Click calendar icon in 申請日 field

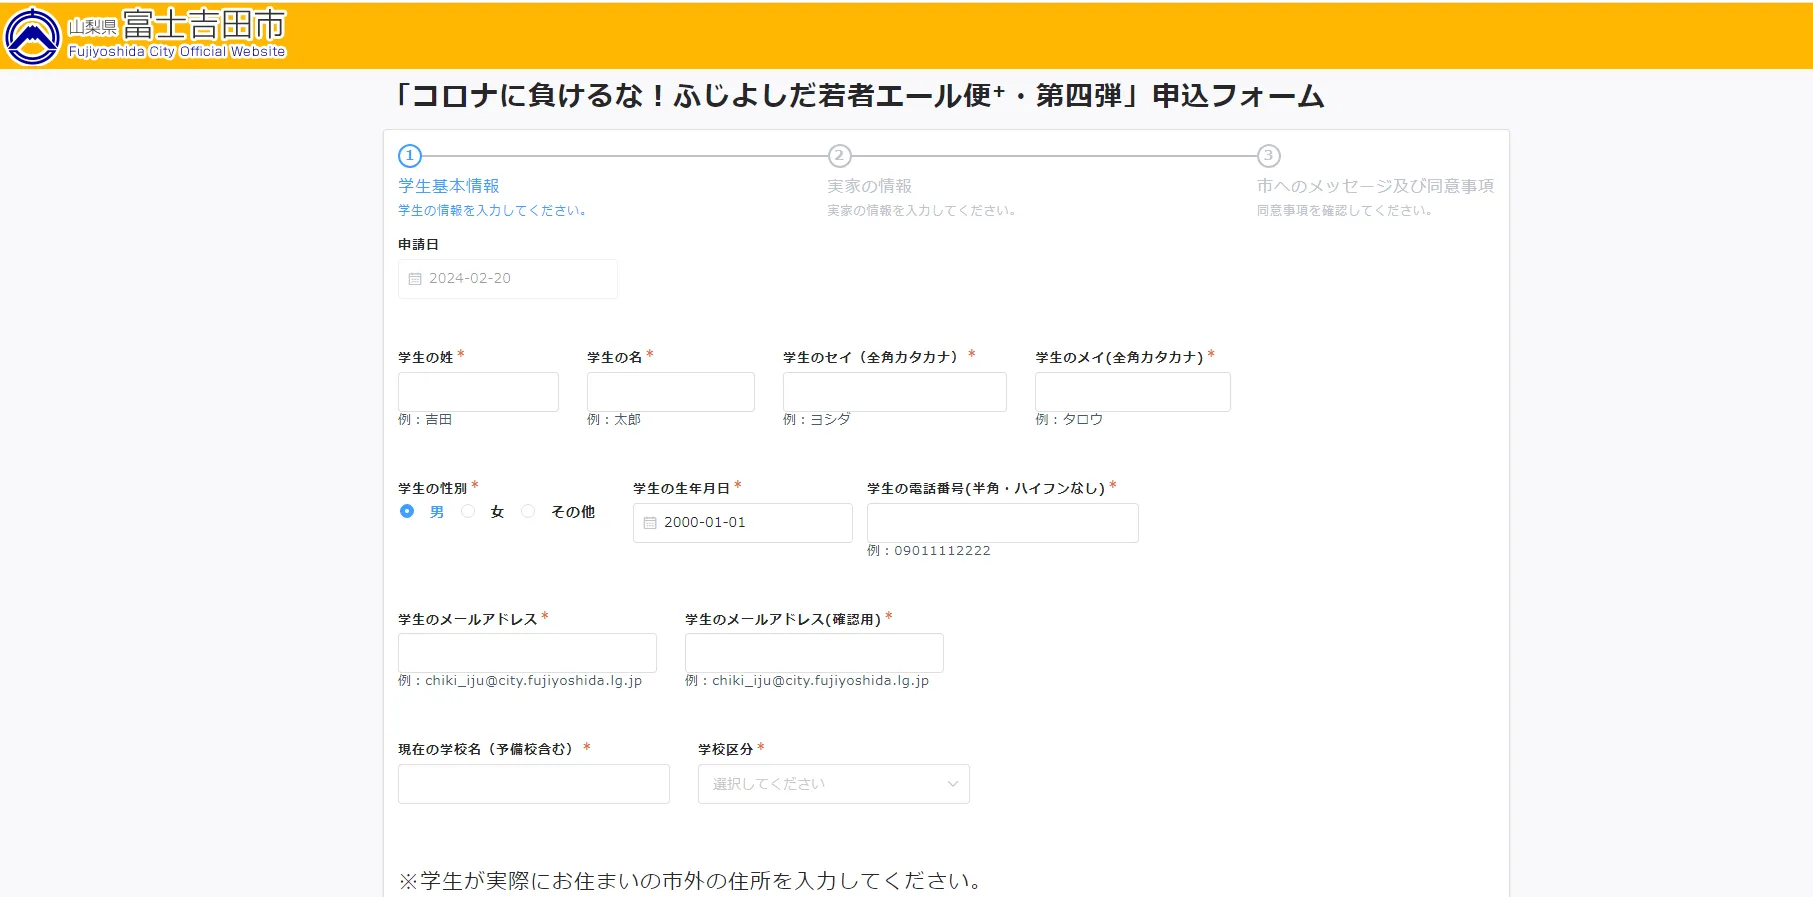coord(415,279)
